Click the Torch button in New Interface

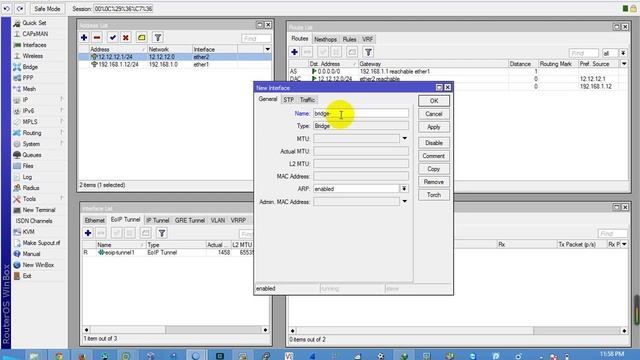pos(434,195)
